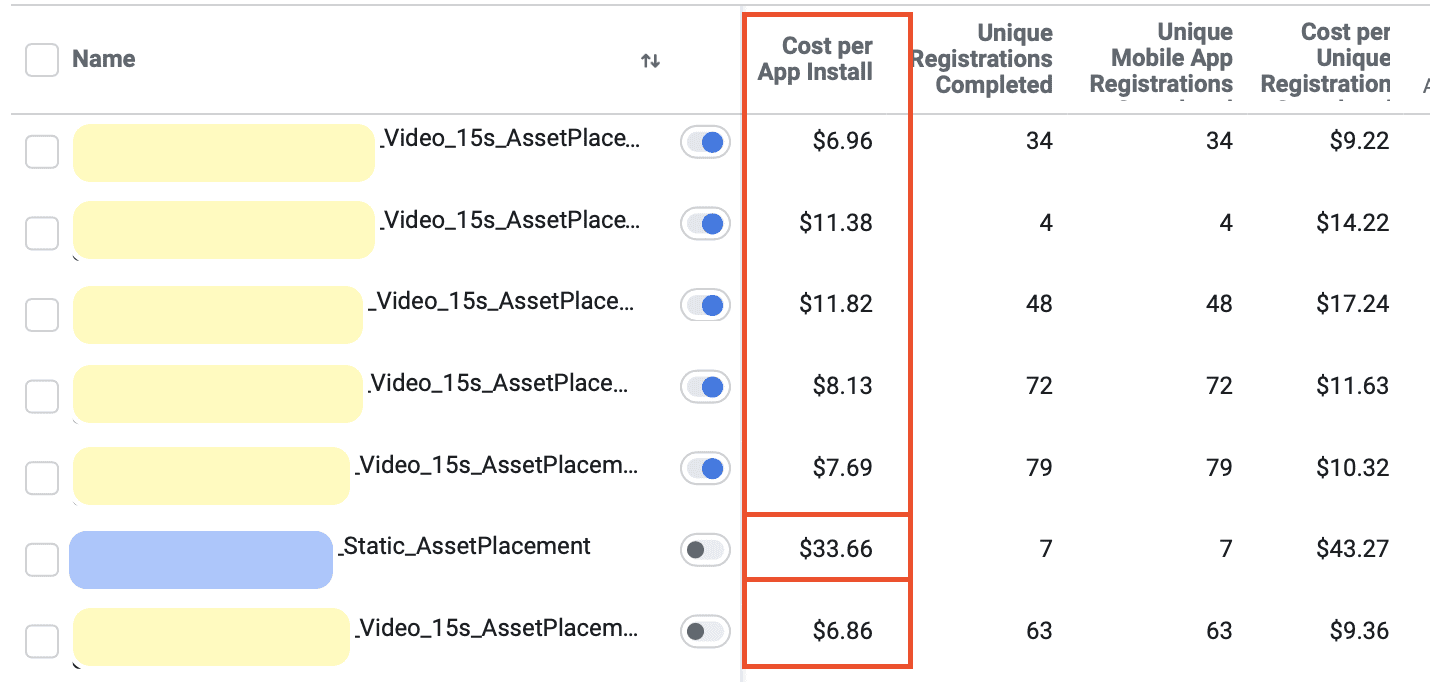Image resolution: width=1430 pixels, height=682 pixels.
Task: Click 79 under Unique Mobile App Registrations
Action: click(x=1219, y=467)
